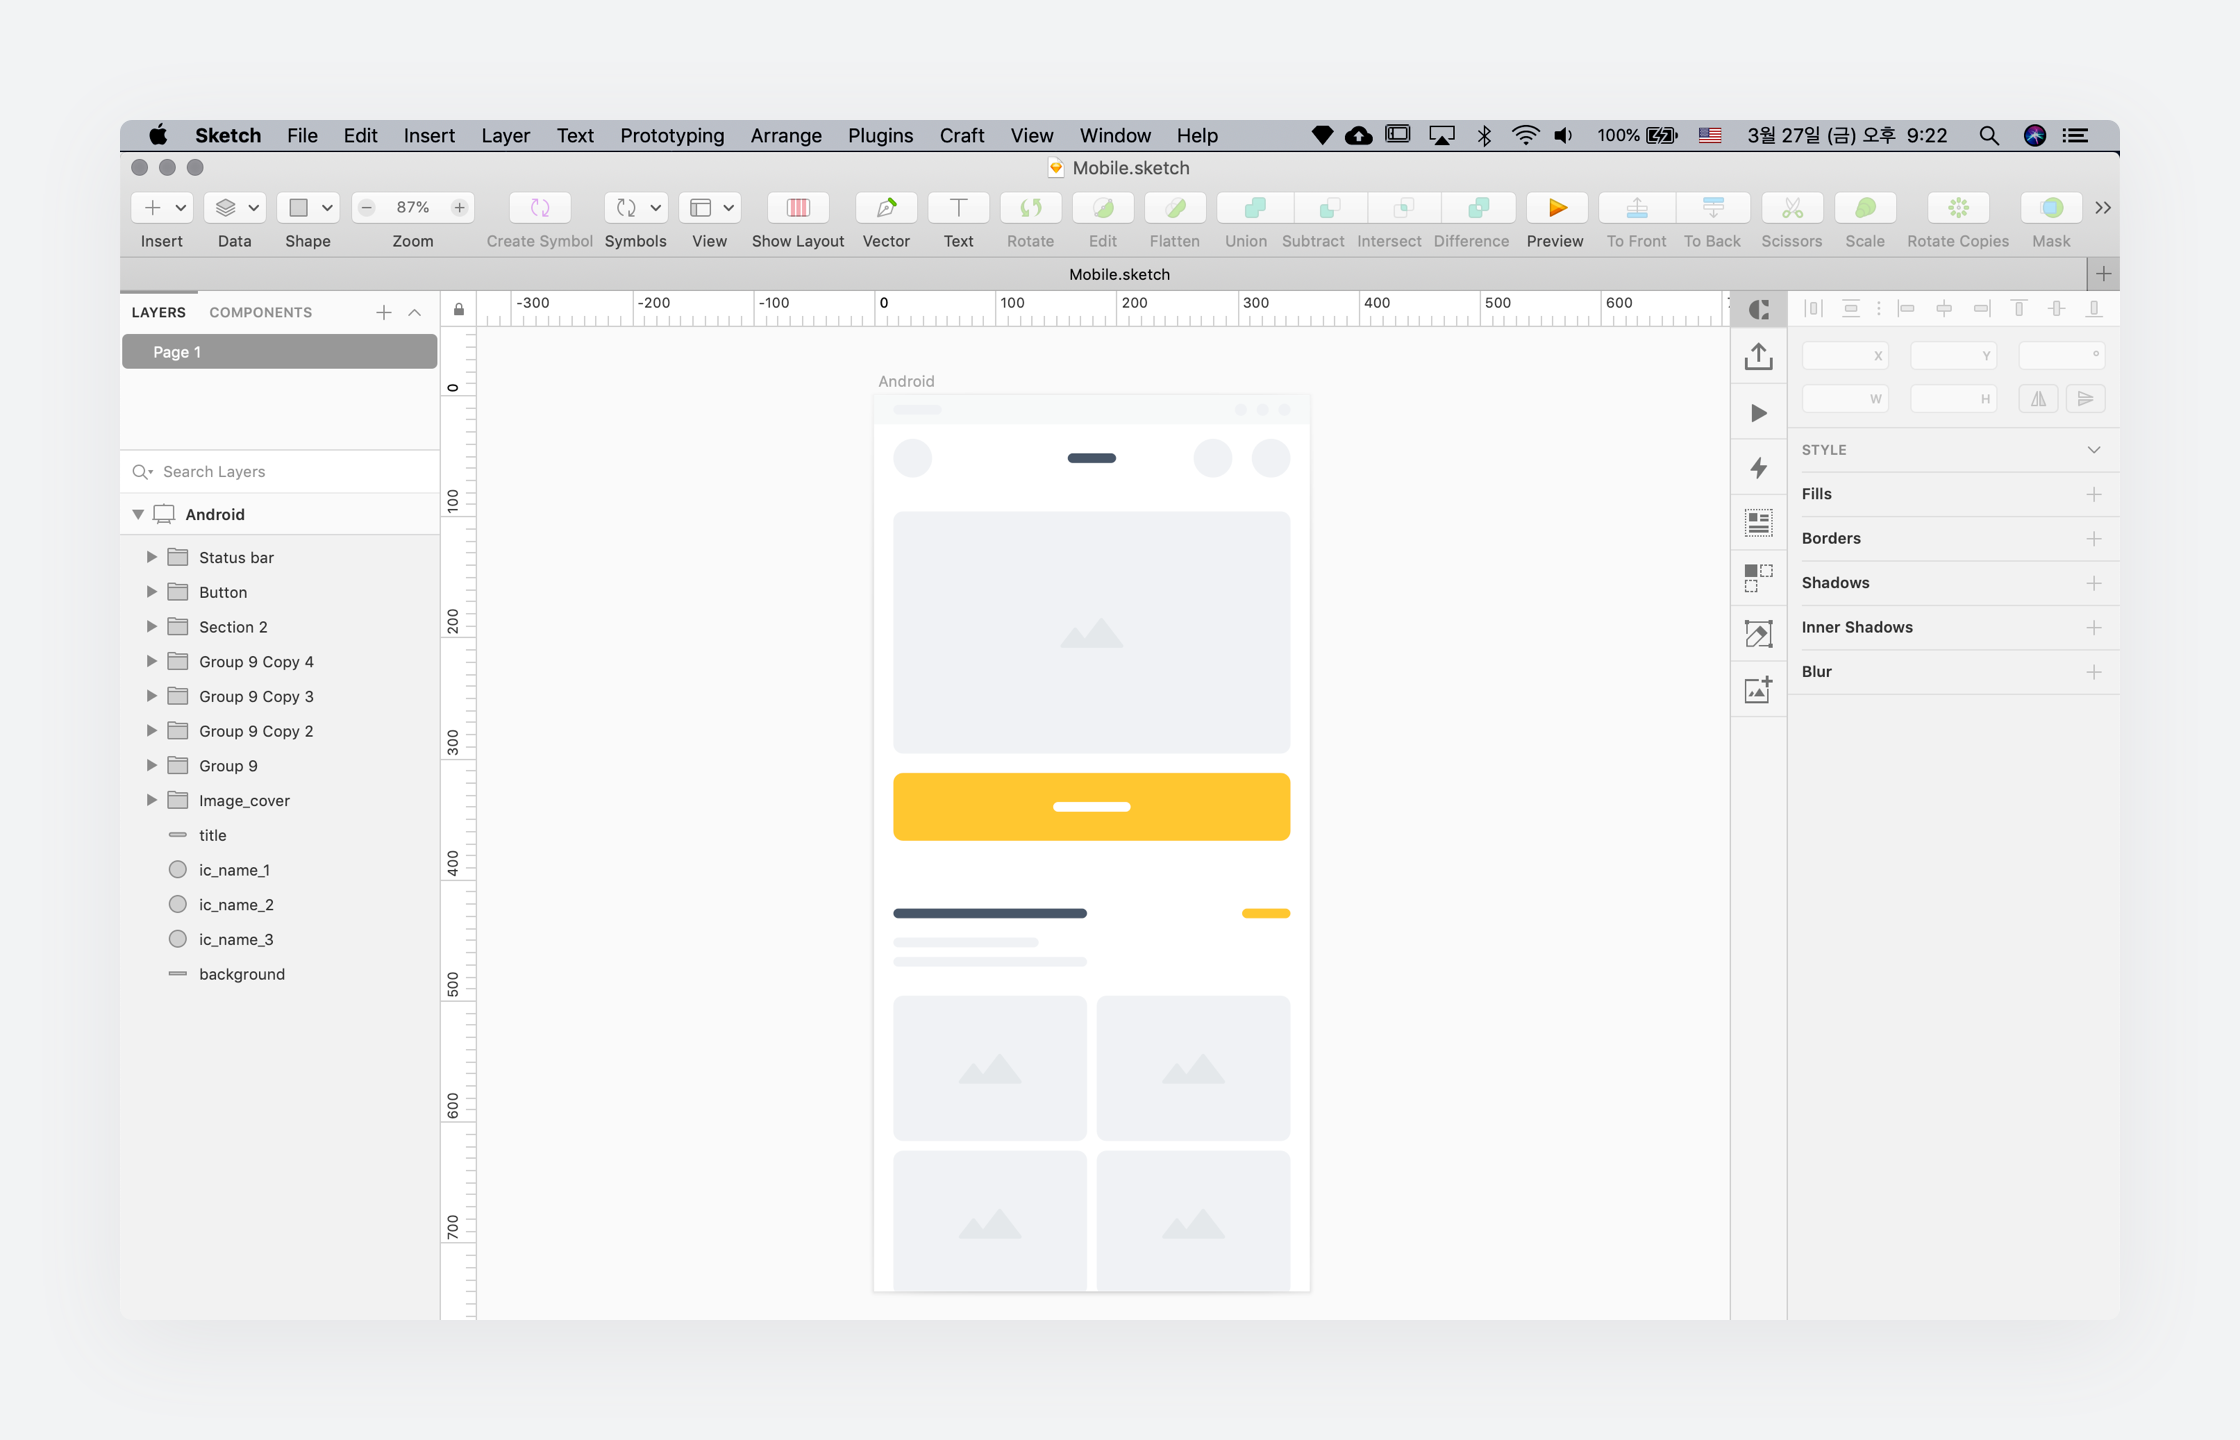Click the Scissors tool icon
This screenshot has width=2240, height=1440.
1791,208
